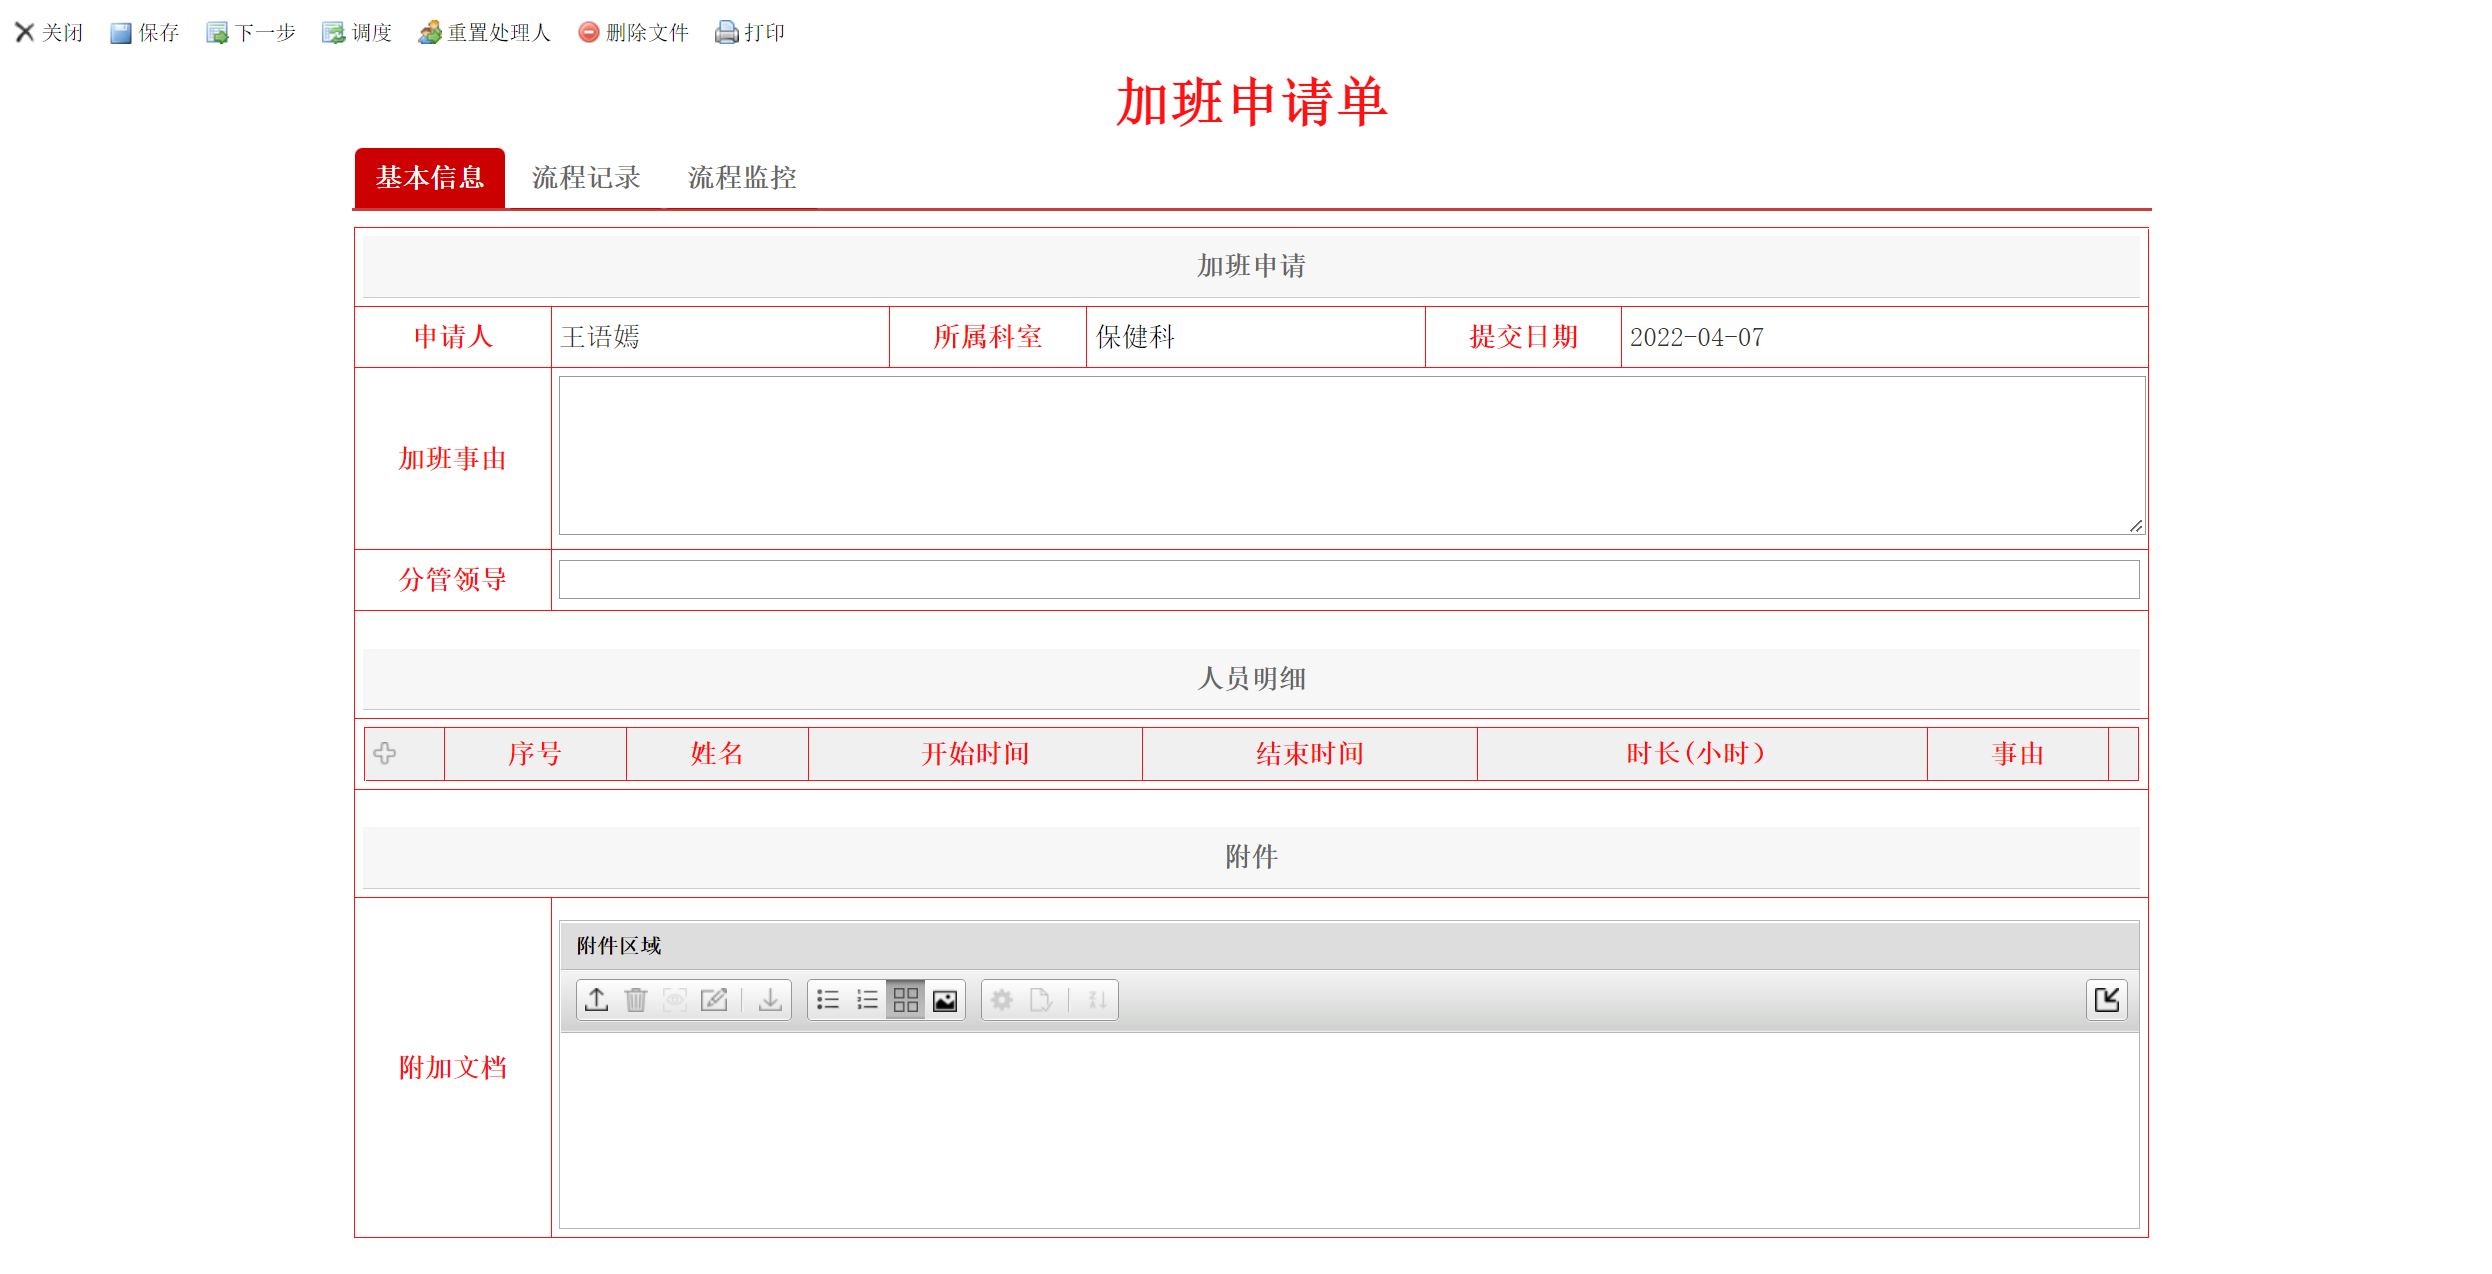2492x1274 pixels.
Task: Switch attachments to bulleted list view
Action: pos(828,1000)
